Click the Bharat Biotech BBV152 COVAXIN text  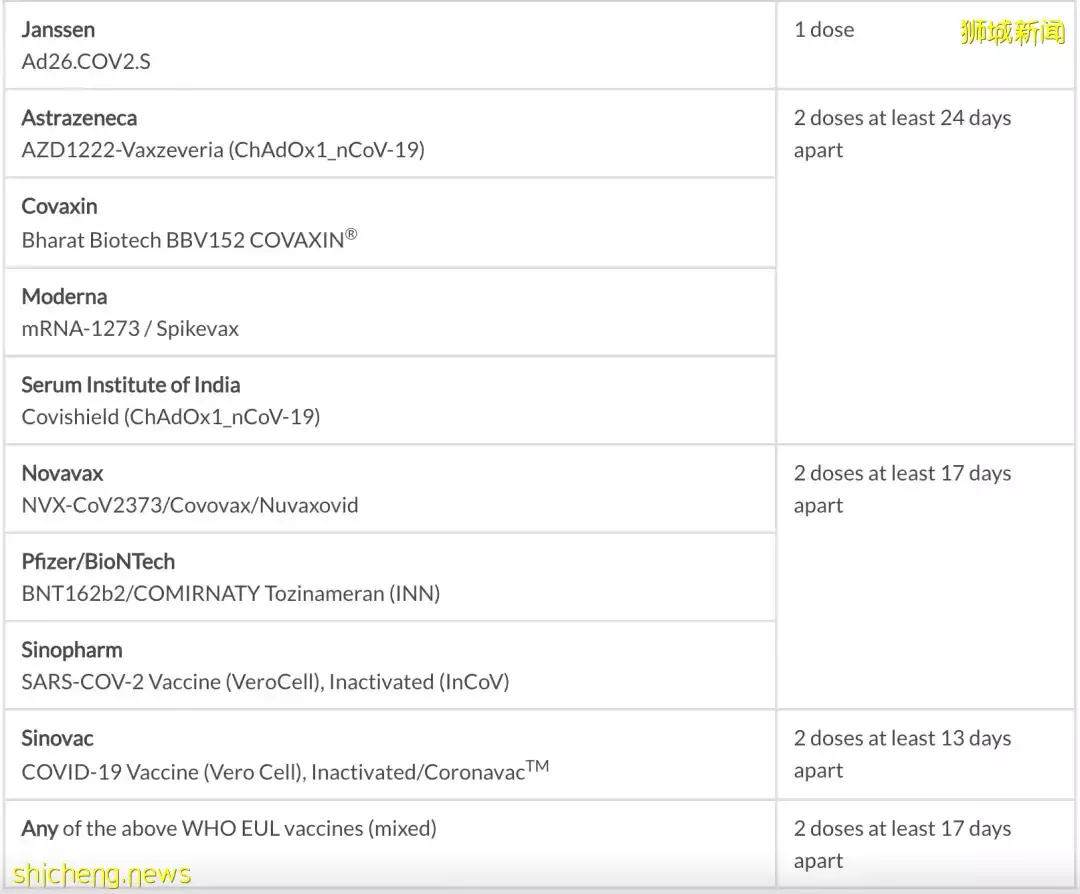(x=189, y=240)
